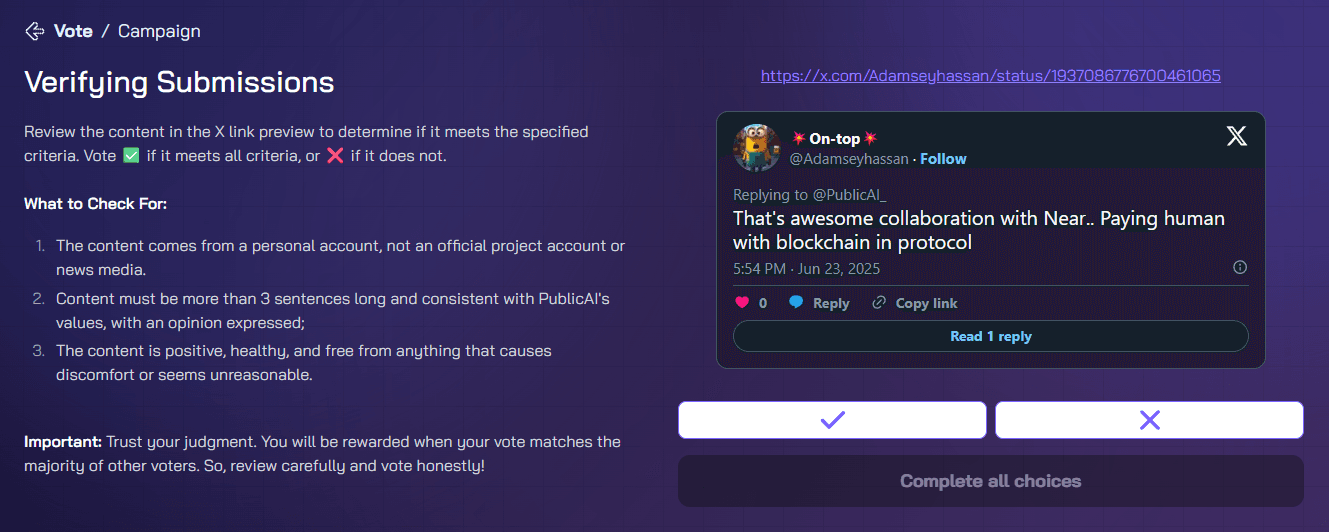The image size is (1329, 532).
Task: Click the Reply text in tweet
Action: [831, 303]
